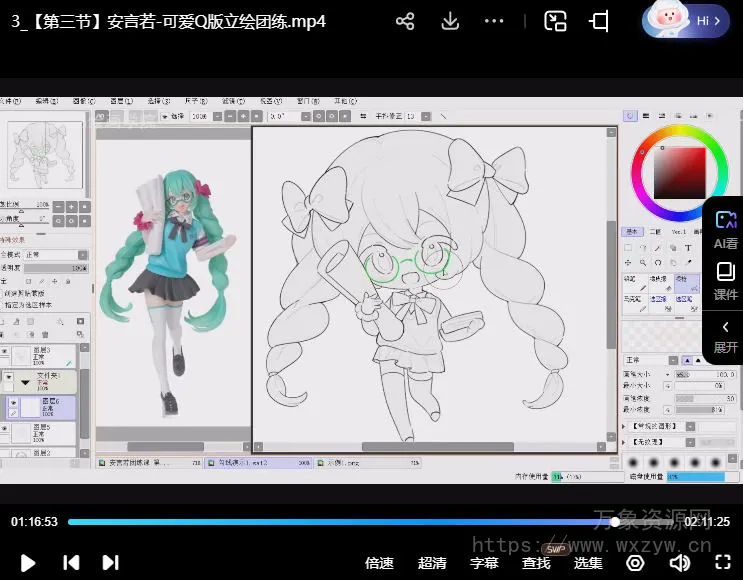The image size is (743, 580).
Task: Open the 字幕 subtitles menu
Action: pos(484,563)
